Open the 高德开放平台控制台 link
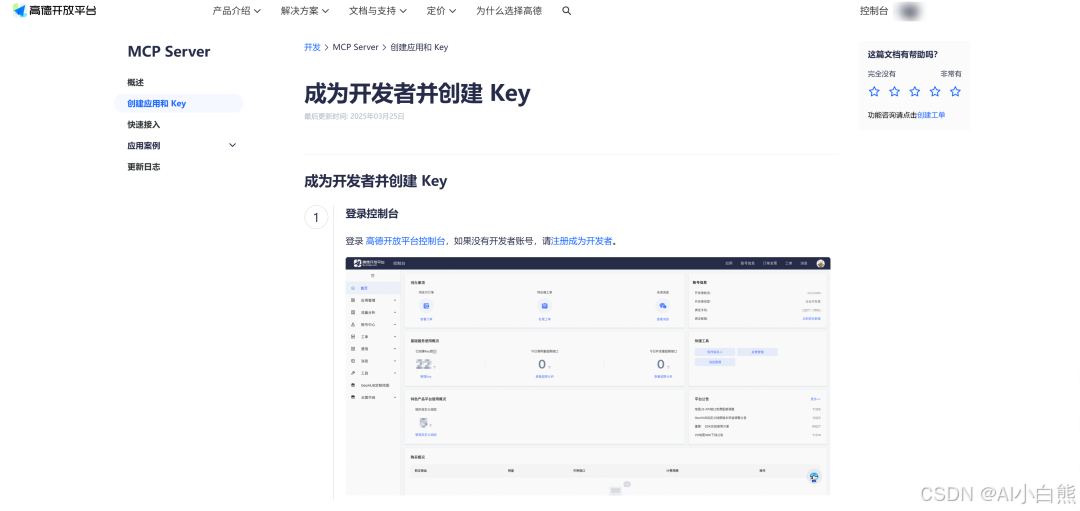This screenshot has width=1080, height=511. point(406,241)
